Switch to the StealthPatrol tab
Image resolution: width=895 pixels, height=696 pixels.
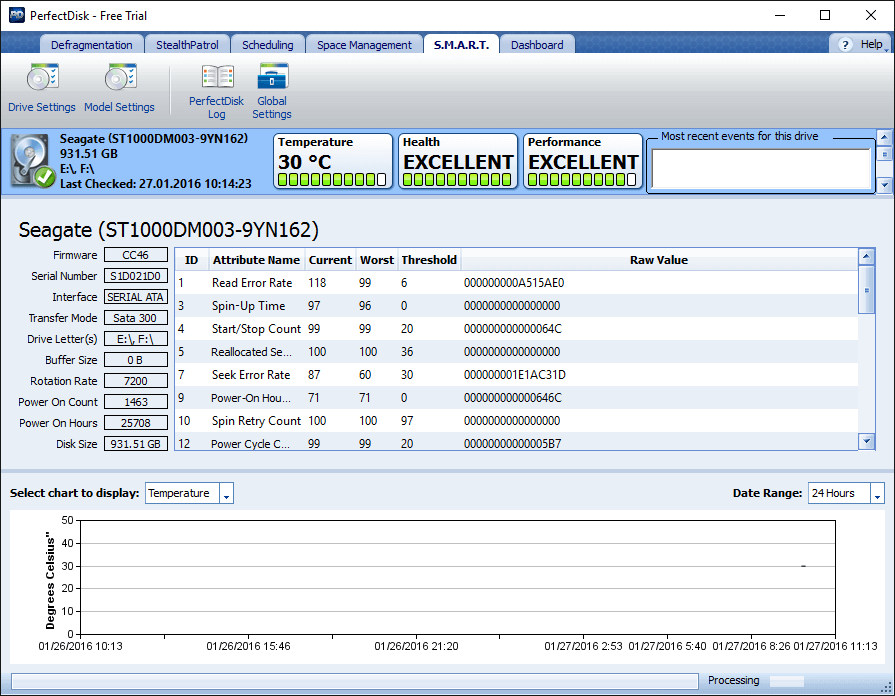pos(187,45)
